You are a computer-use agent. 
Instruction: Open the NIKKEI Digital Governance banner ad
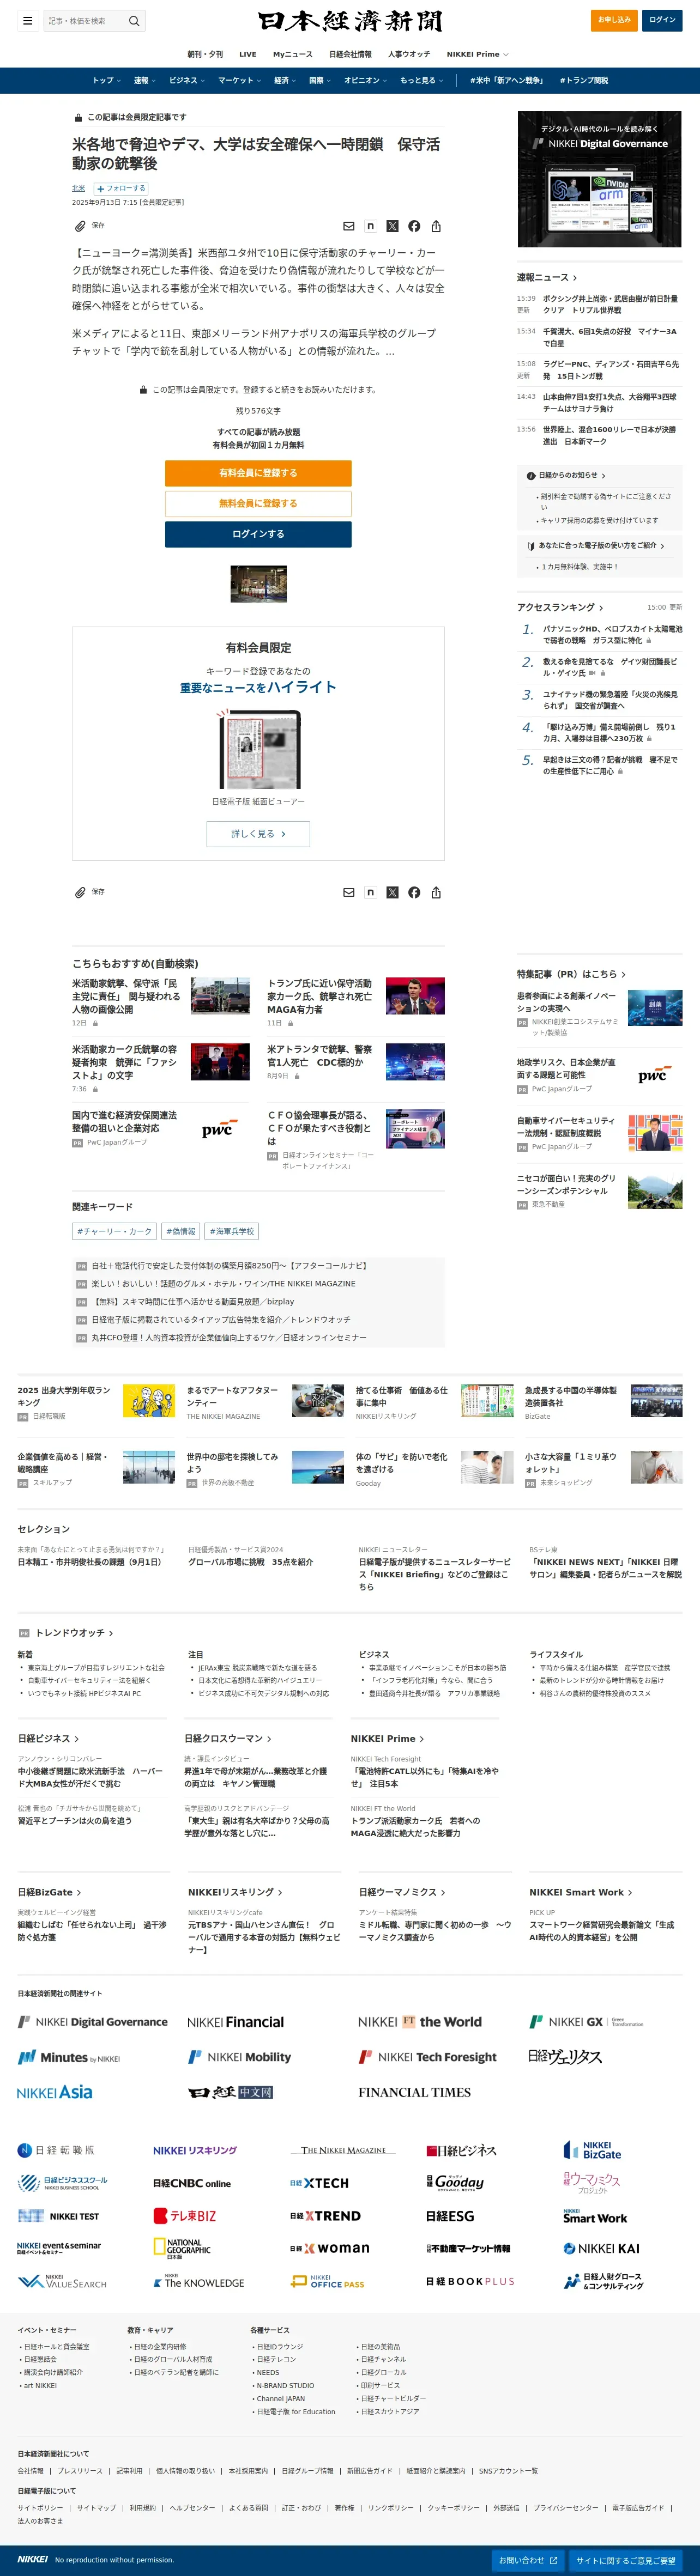(599, 179)
